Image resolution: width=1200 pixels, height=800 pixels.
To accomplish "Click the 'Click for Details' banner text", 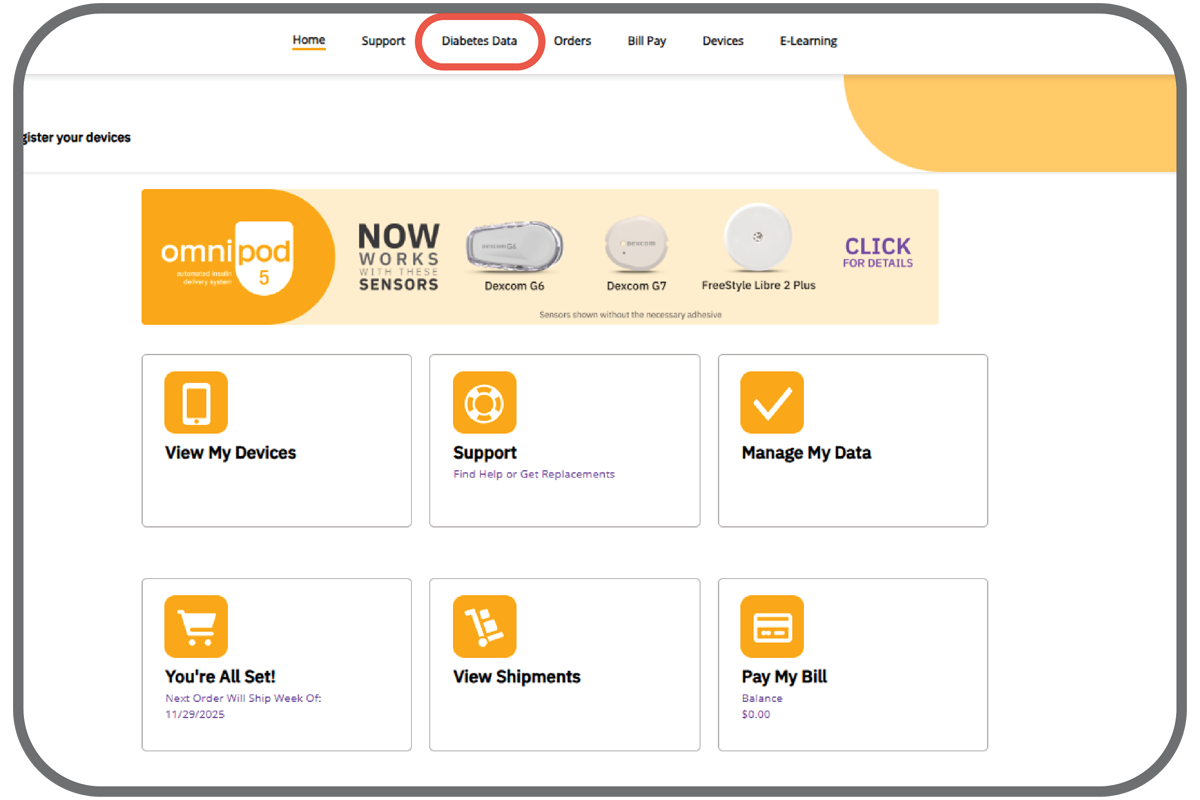I will pos(878,252).
